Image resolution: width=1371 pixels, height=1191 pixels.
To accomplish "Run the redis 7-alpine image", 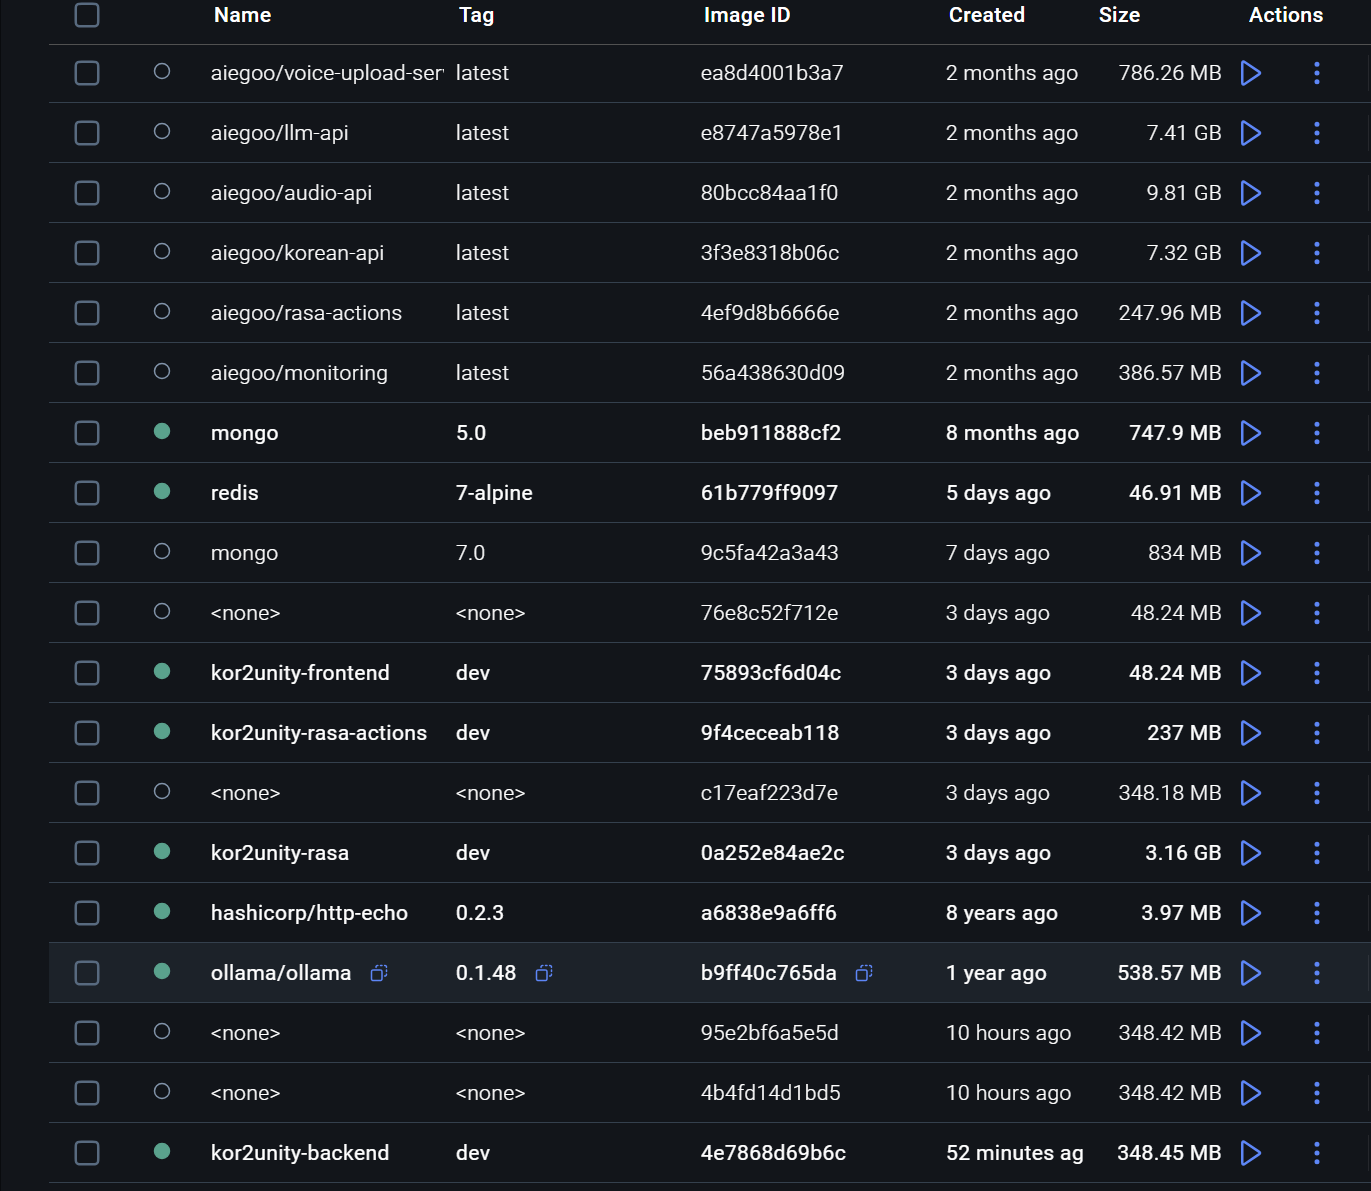I will [1250, 493].
